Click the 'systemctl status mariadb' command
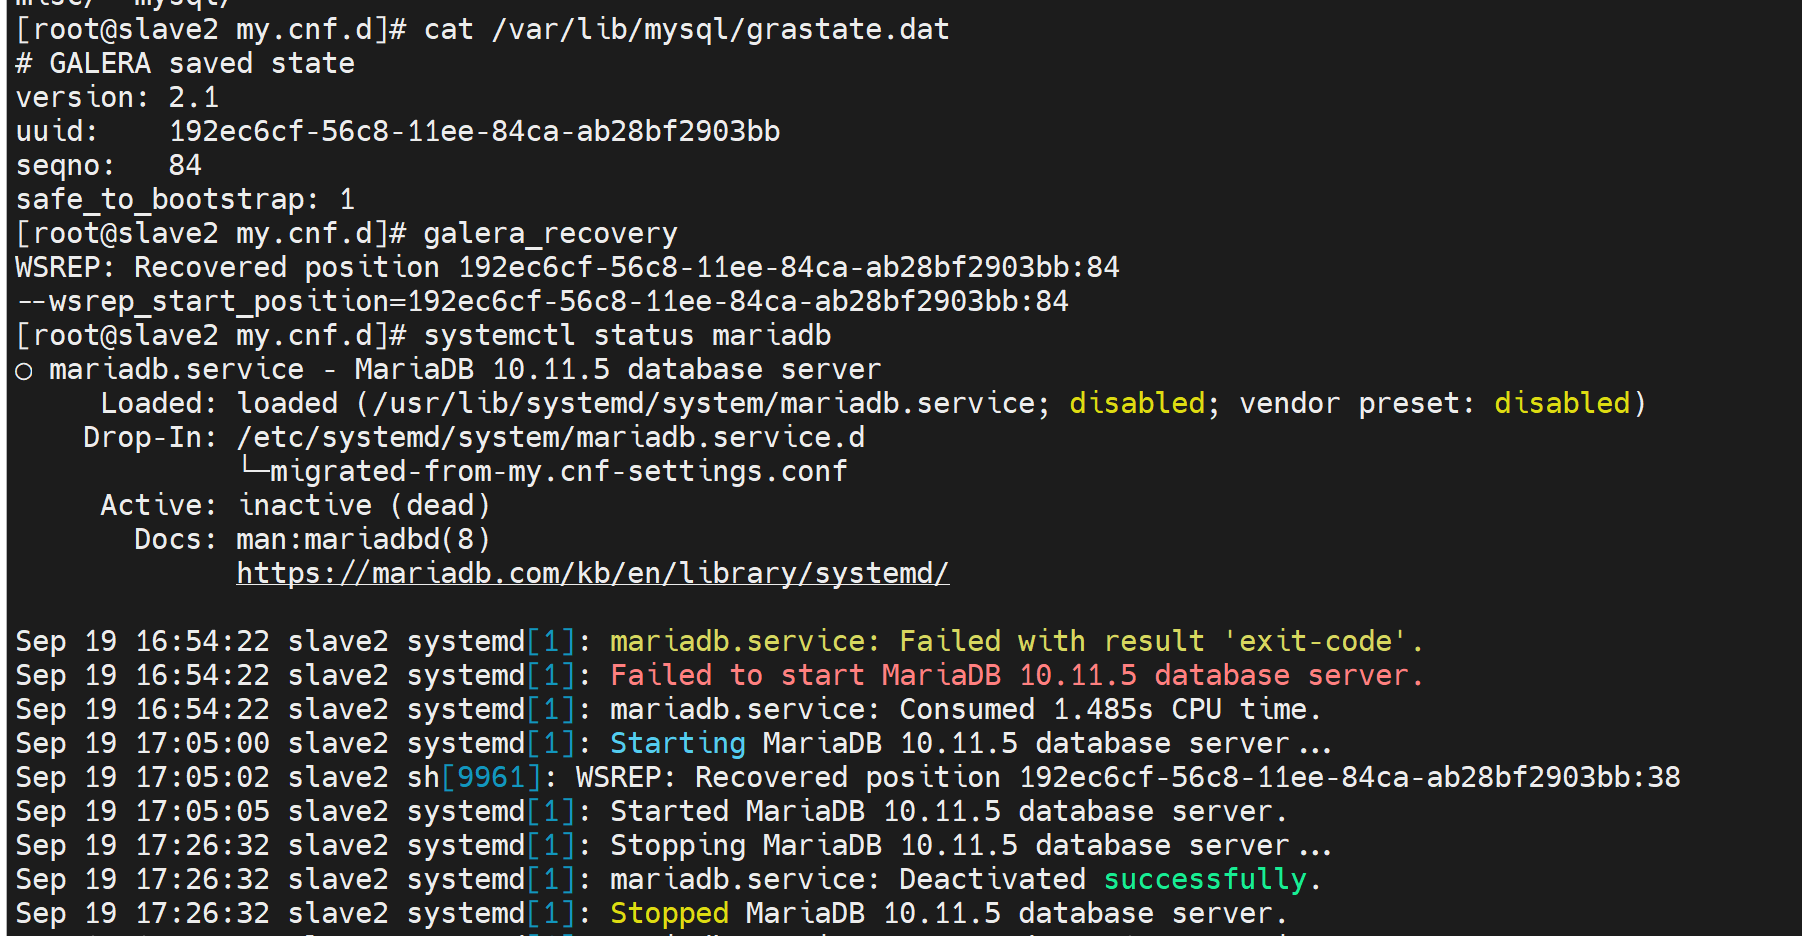This screenshot has height=936, width=1802. (627, 335)
